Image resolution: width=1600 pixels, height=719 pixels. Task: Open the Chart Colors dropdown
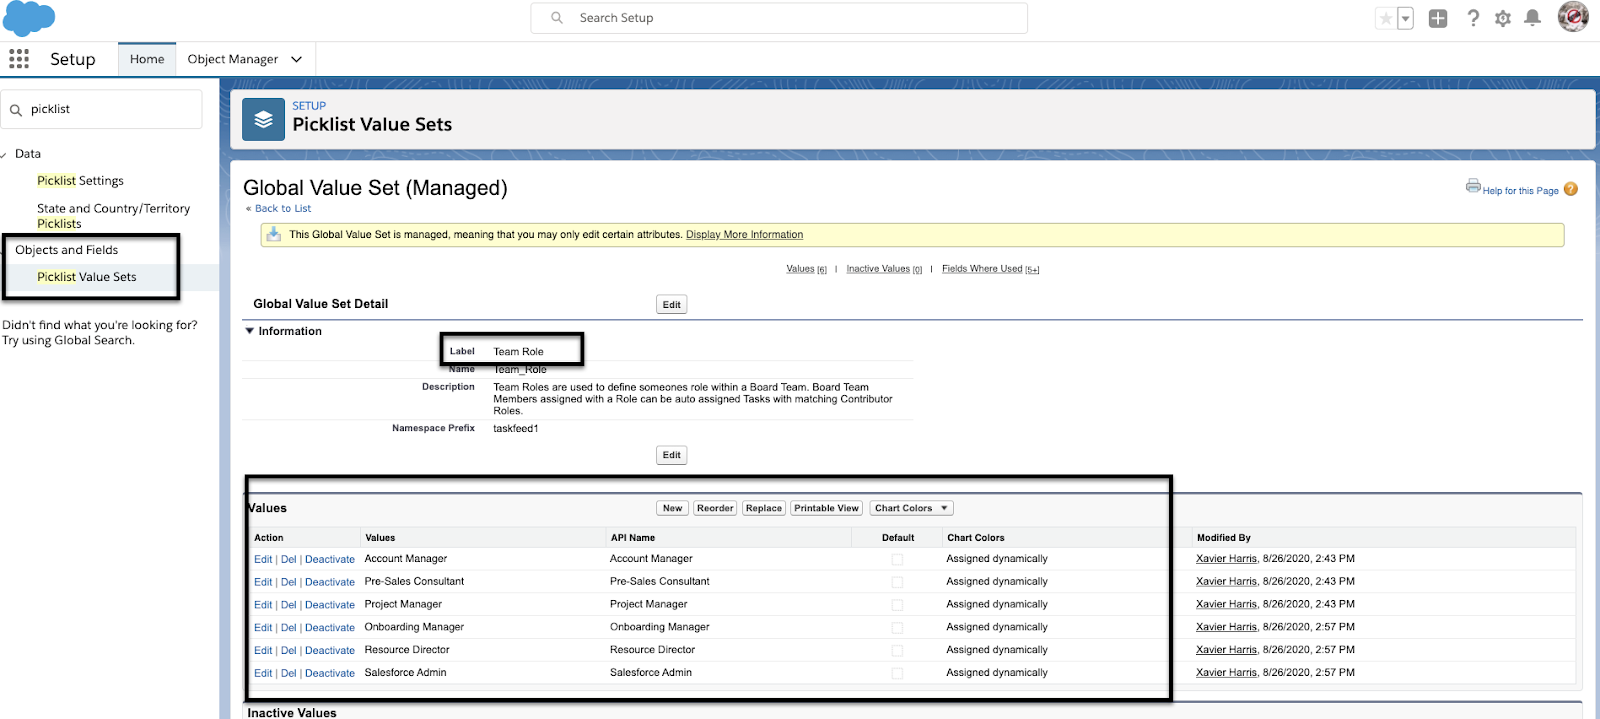[x=911, y=508]
